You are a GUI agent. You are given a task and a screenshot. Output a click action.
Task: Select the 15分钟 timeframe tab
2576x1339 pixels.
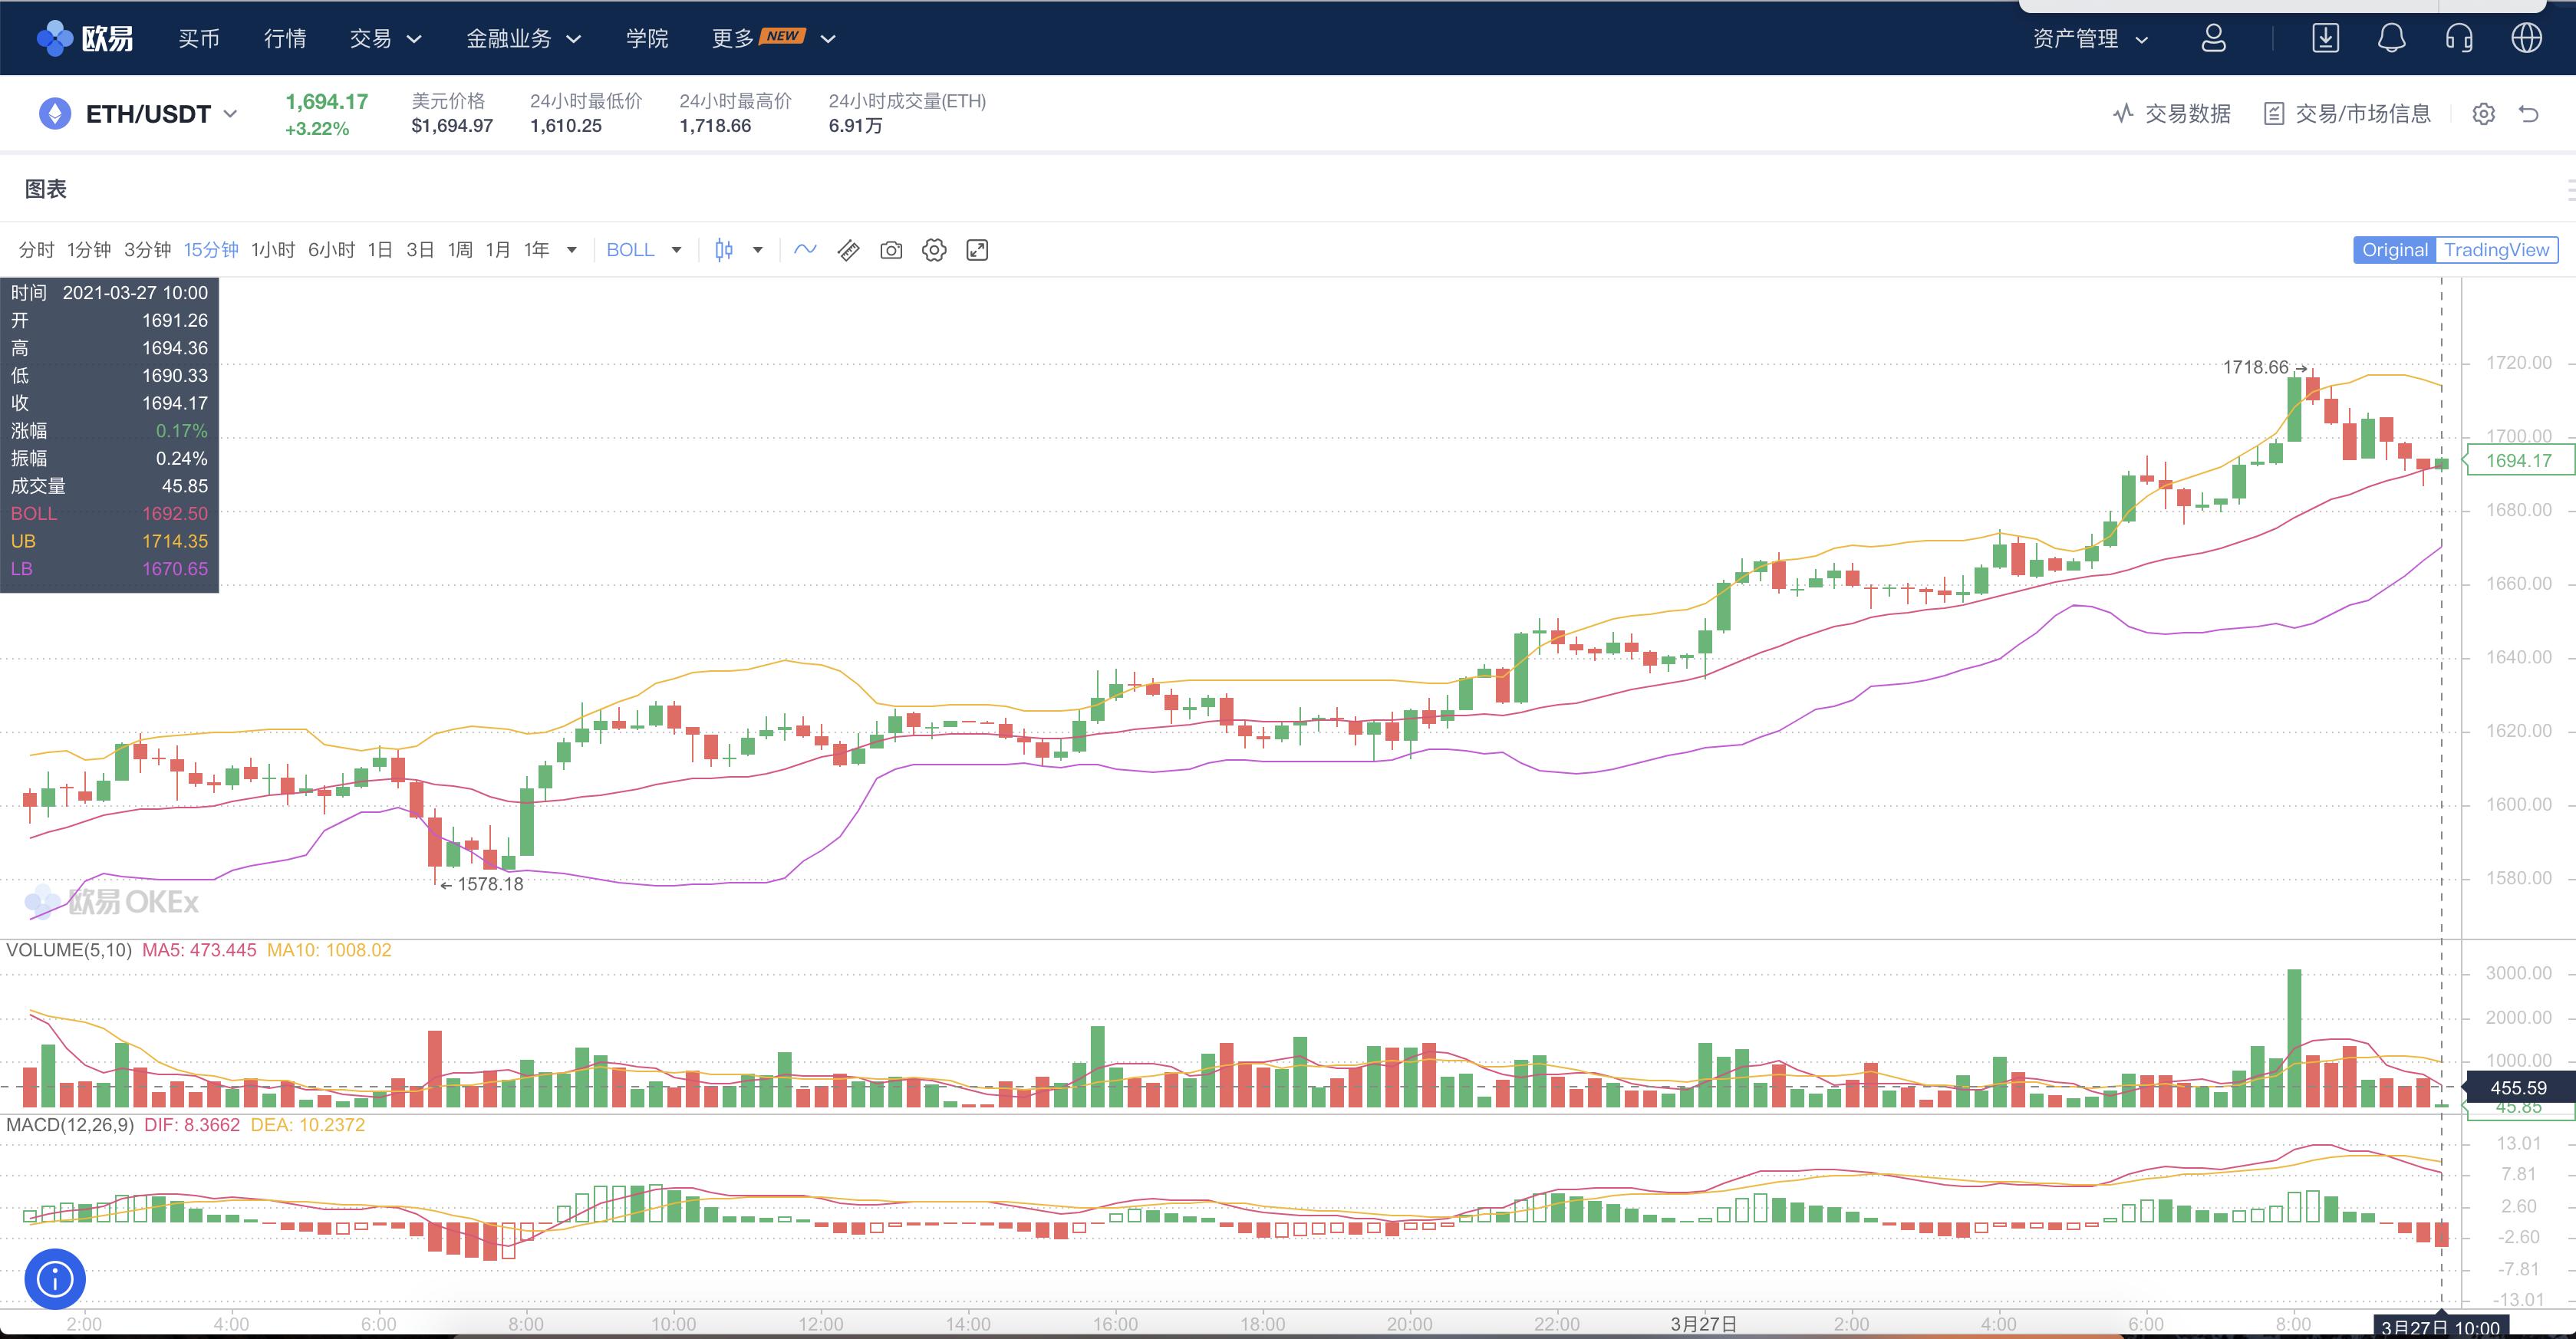point(210,250)
